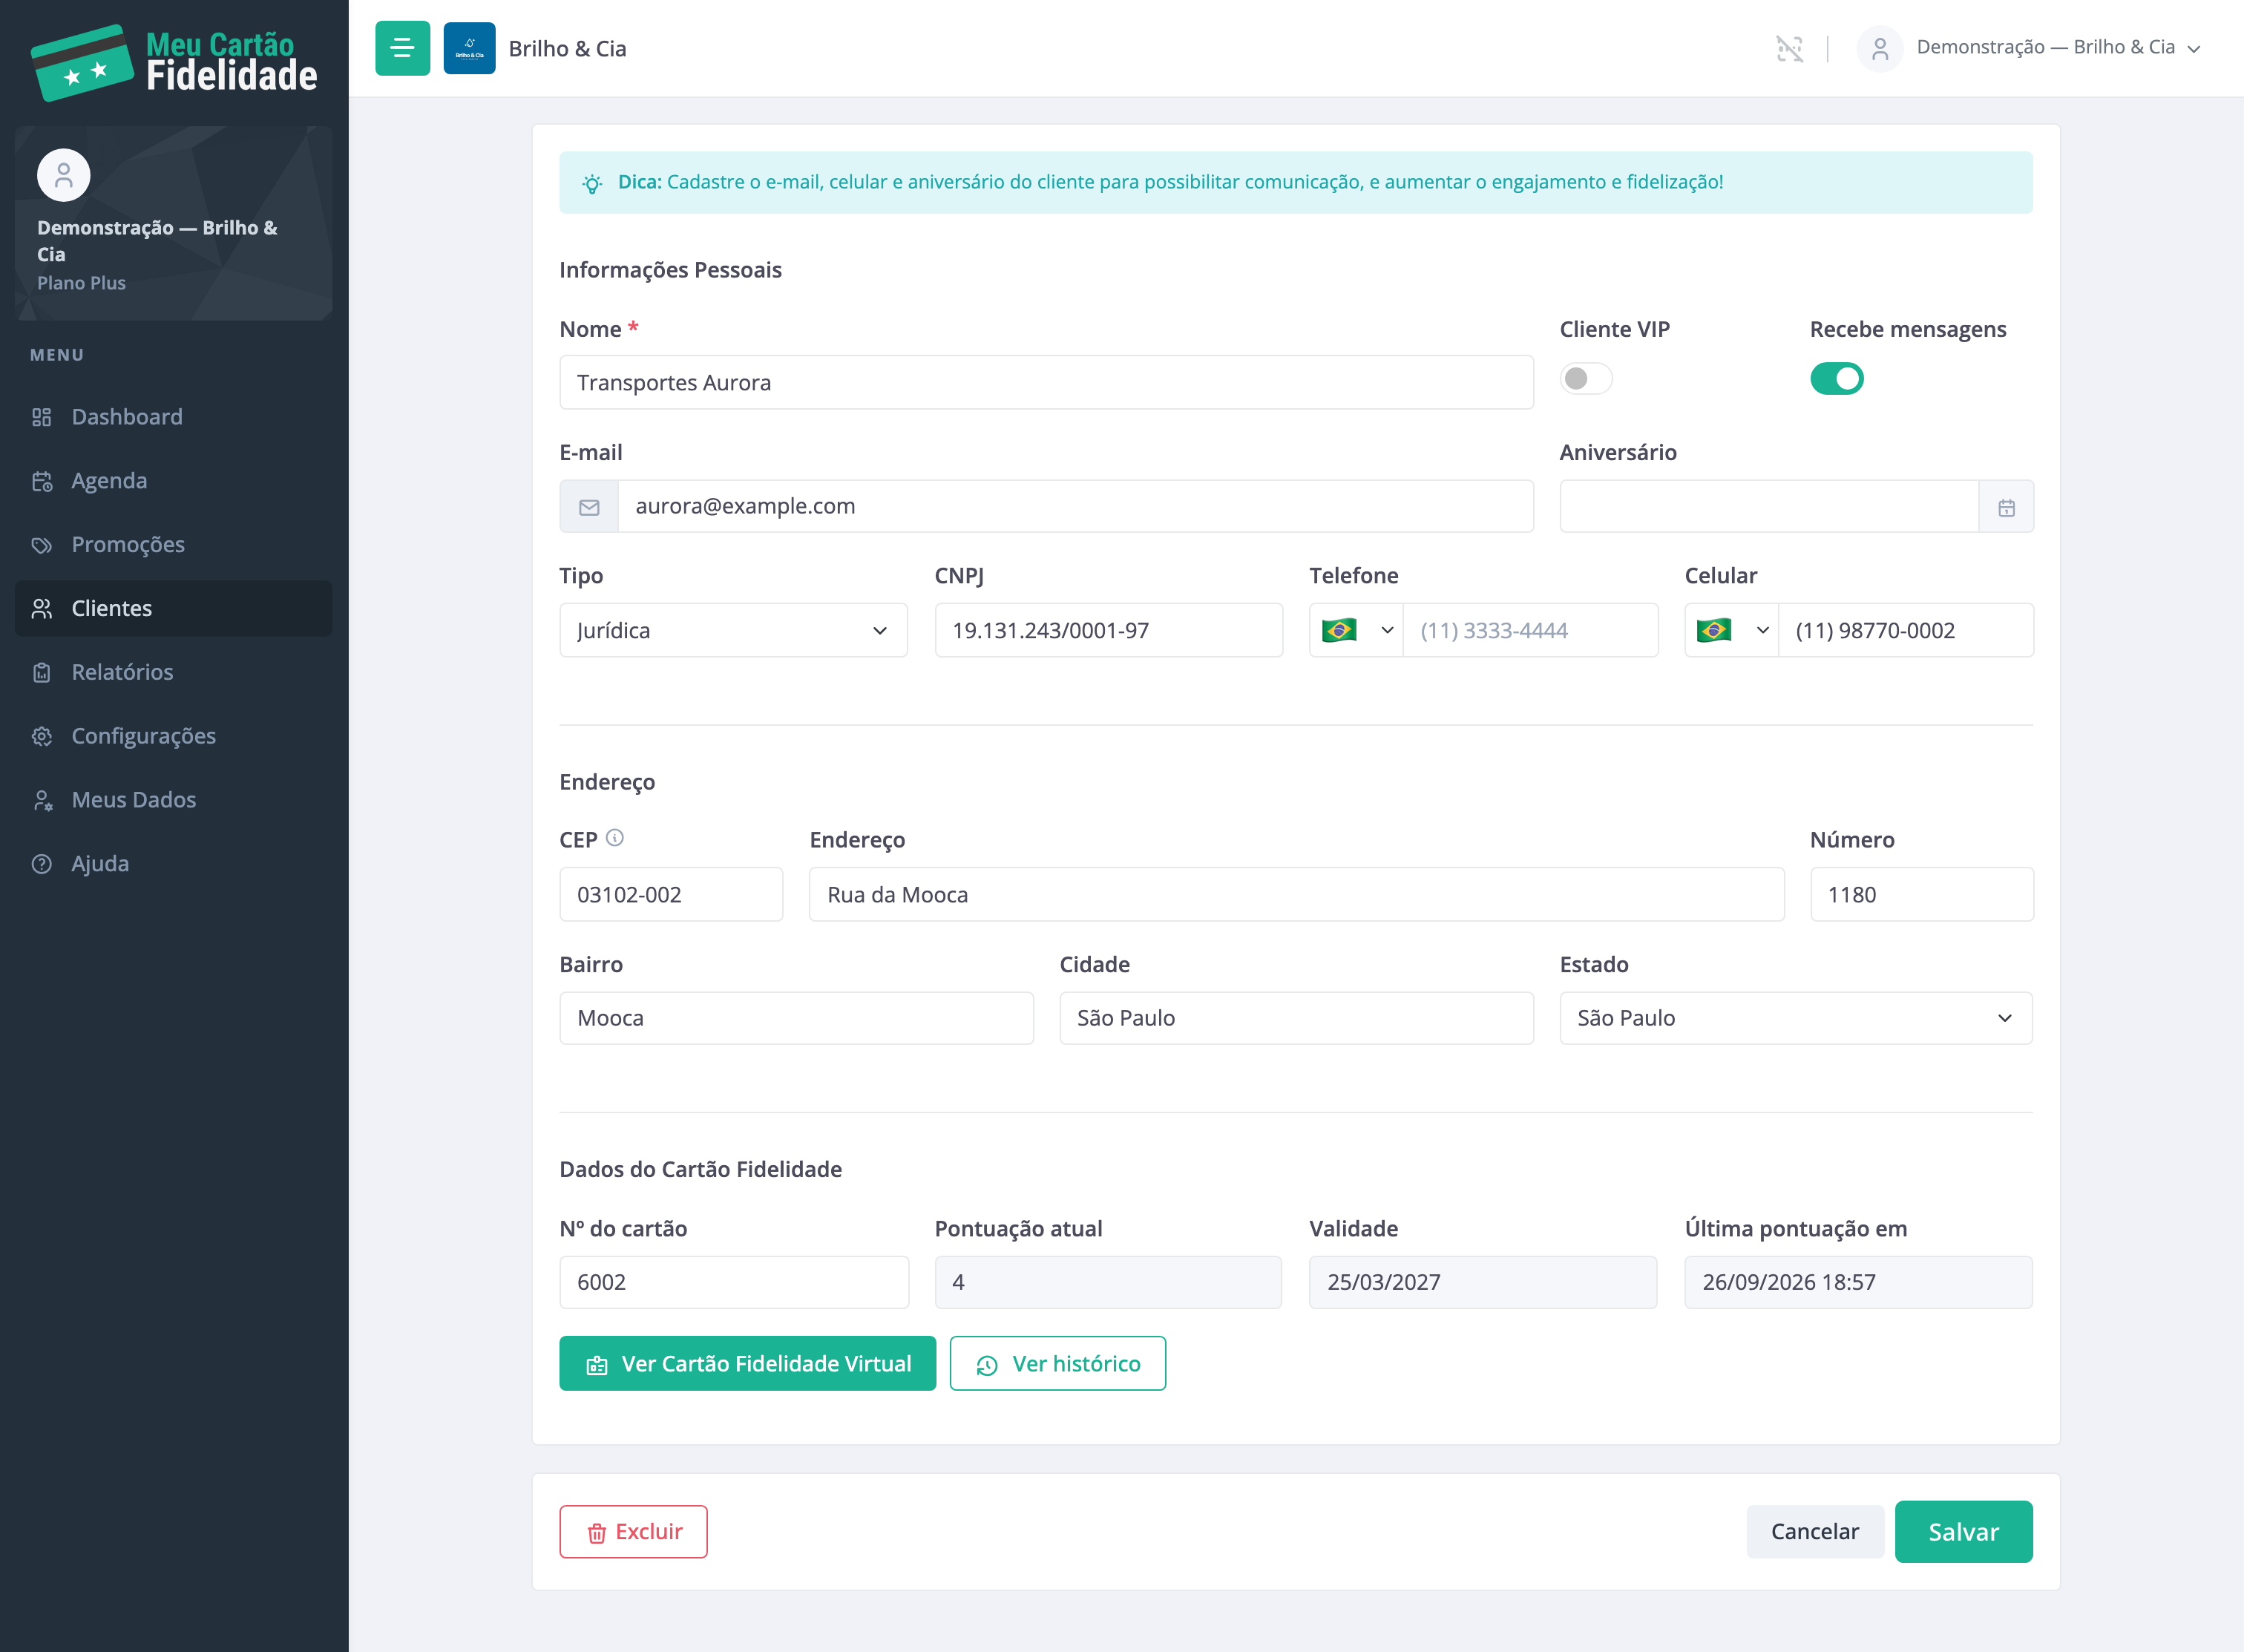Image resolution: width=2244 pixels, height=1652 pixels.
Task: Go to Meus Dados in the sidebar
Action: point(174,800)
